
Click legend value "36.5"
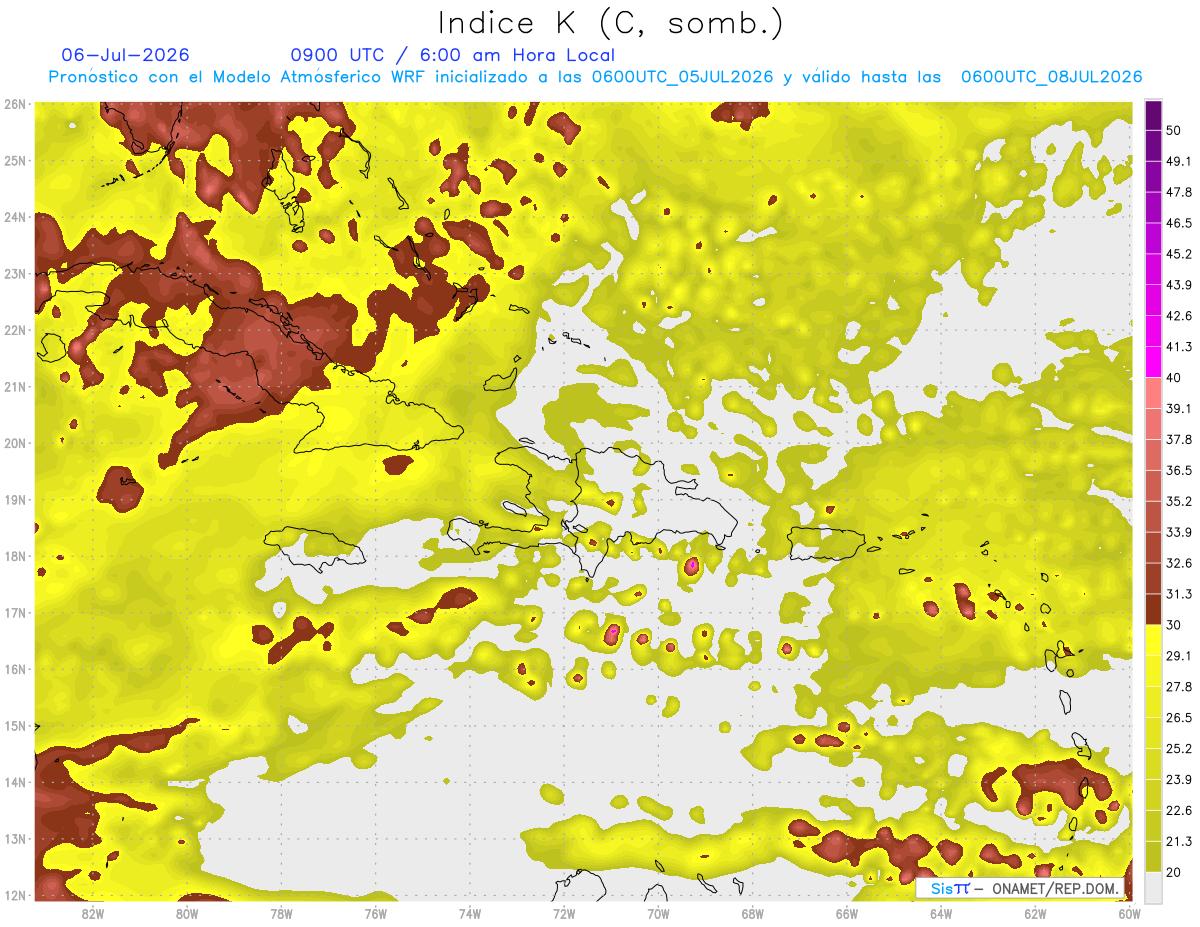pyautogui.click(x=1178, y=470)
